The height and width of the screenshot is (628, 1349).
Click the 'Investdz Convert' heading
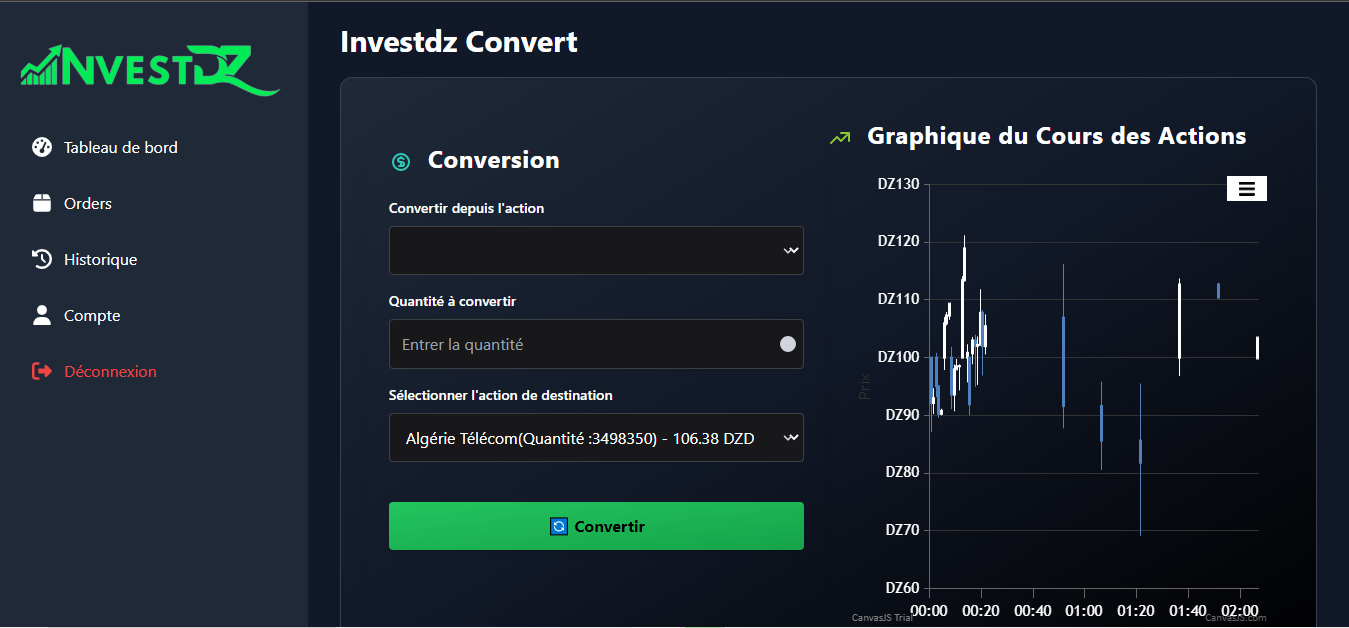(x=459, y=42)
